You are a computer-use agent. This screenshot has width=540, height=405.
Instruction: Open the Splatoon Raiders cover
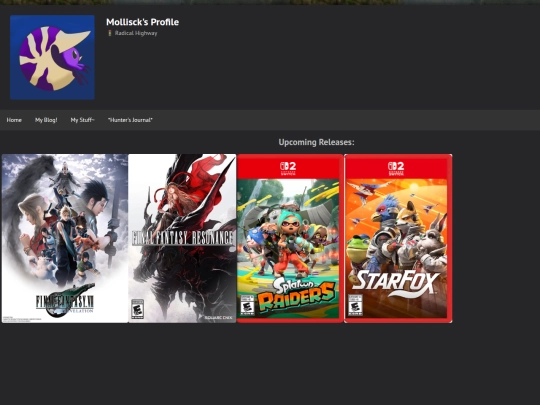pyautogui.click(x=290, y=238)
